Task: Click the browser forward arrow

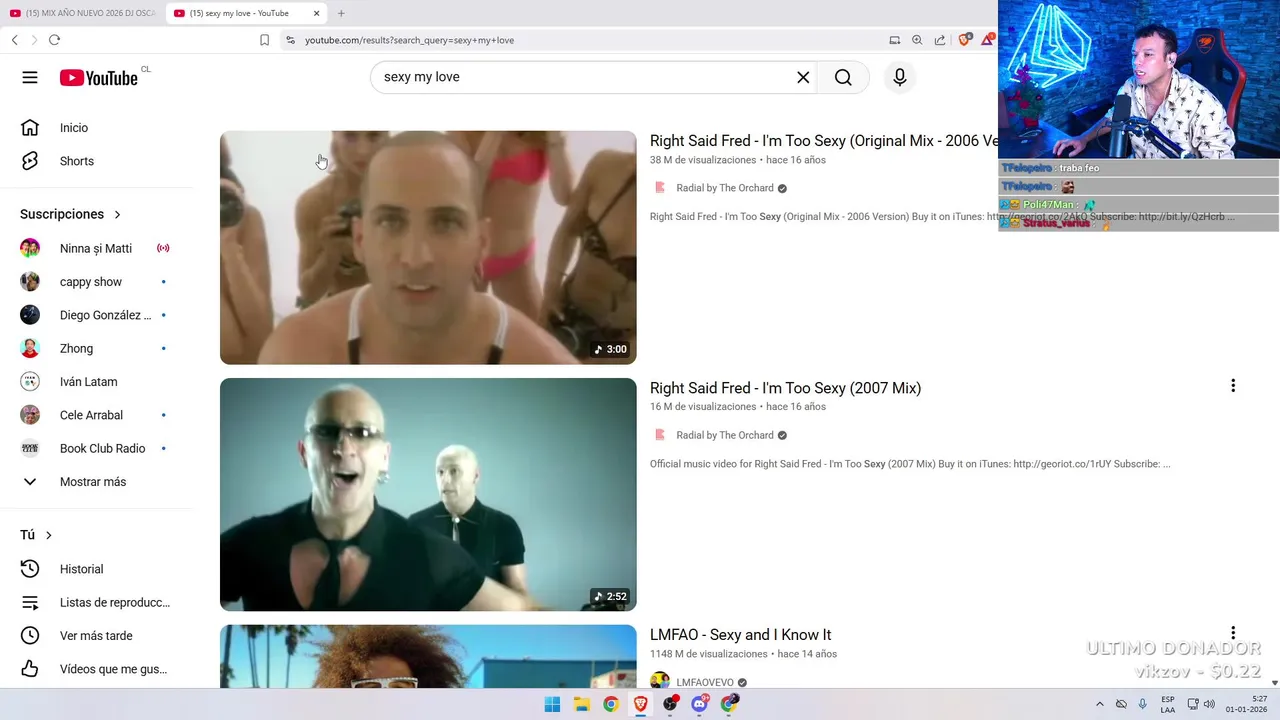Action: (x=34, y=40)
